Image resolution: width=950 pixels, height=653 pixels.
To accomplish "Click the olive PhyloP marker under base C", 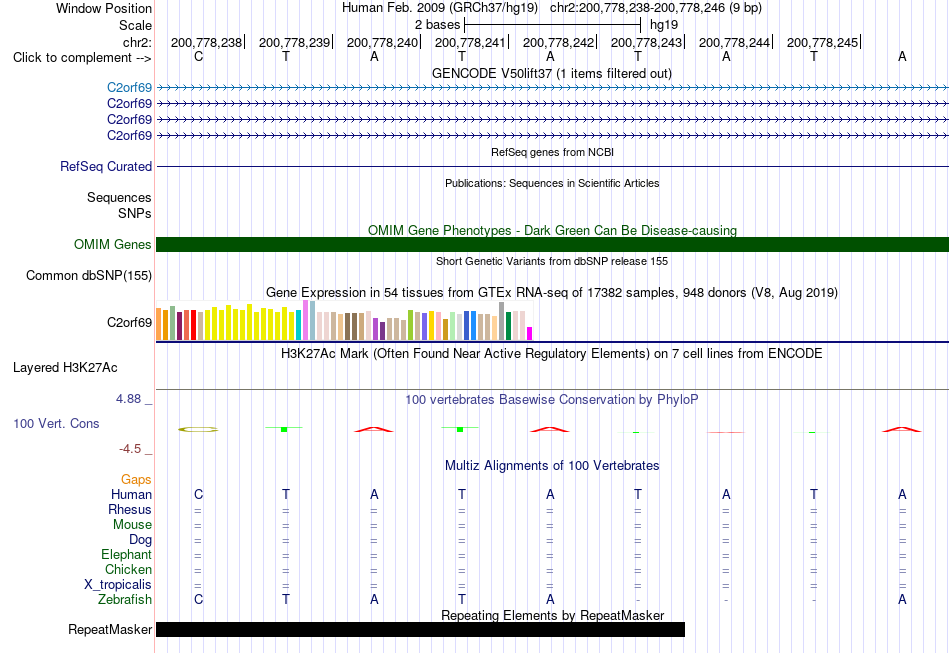I will click(x=198, y=429).
